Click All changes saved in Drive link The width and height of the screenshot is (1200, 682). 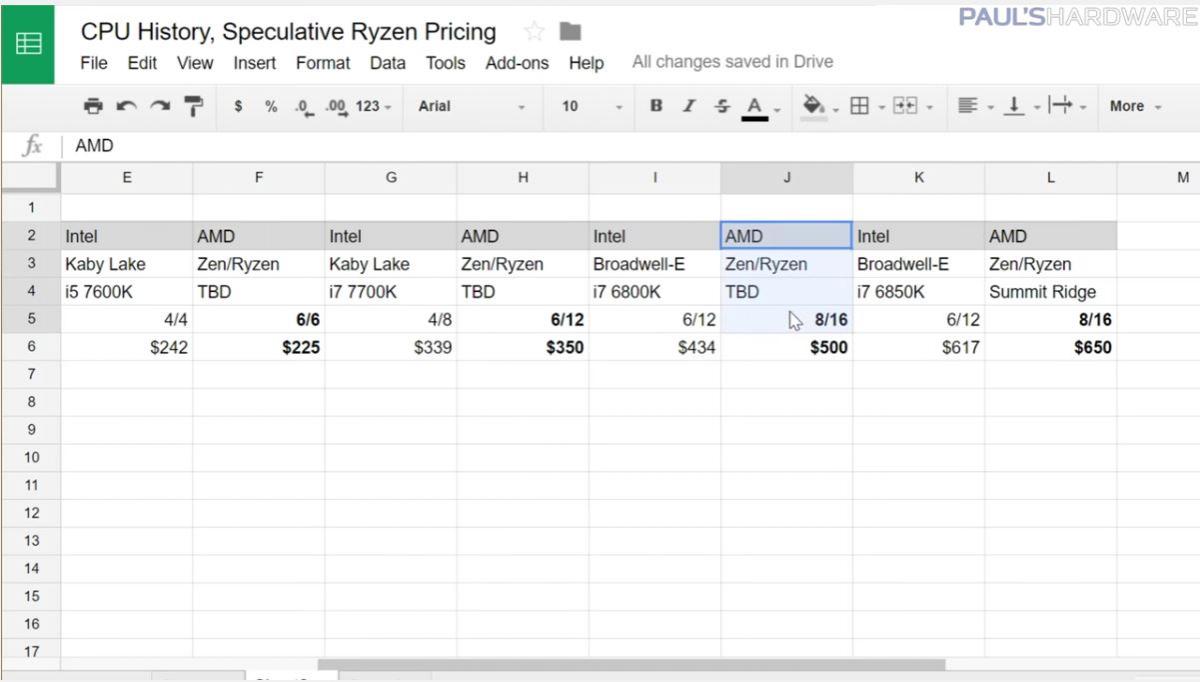[732, 62]
